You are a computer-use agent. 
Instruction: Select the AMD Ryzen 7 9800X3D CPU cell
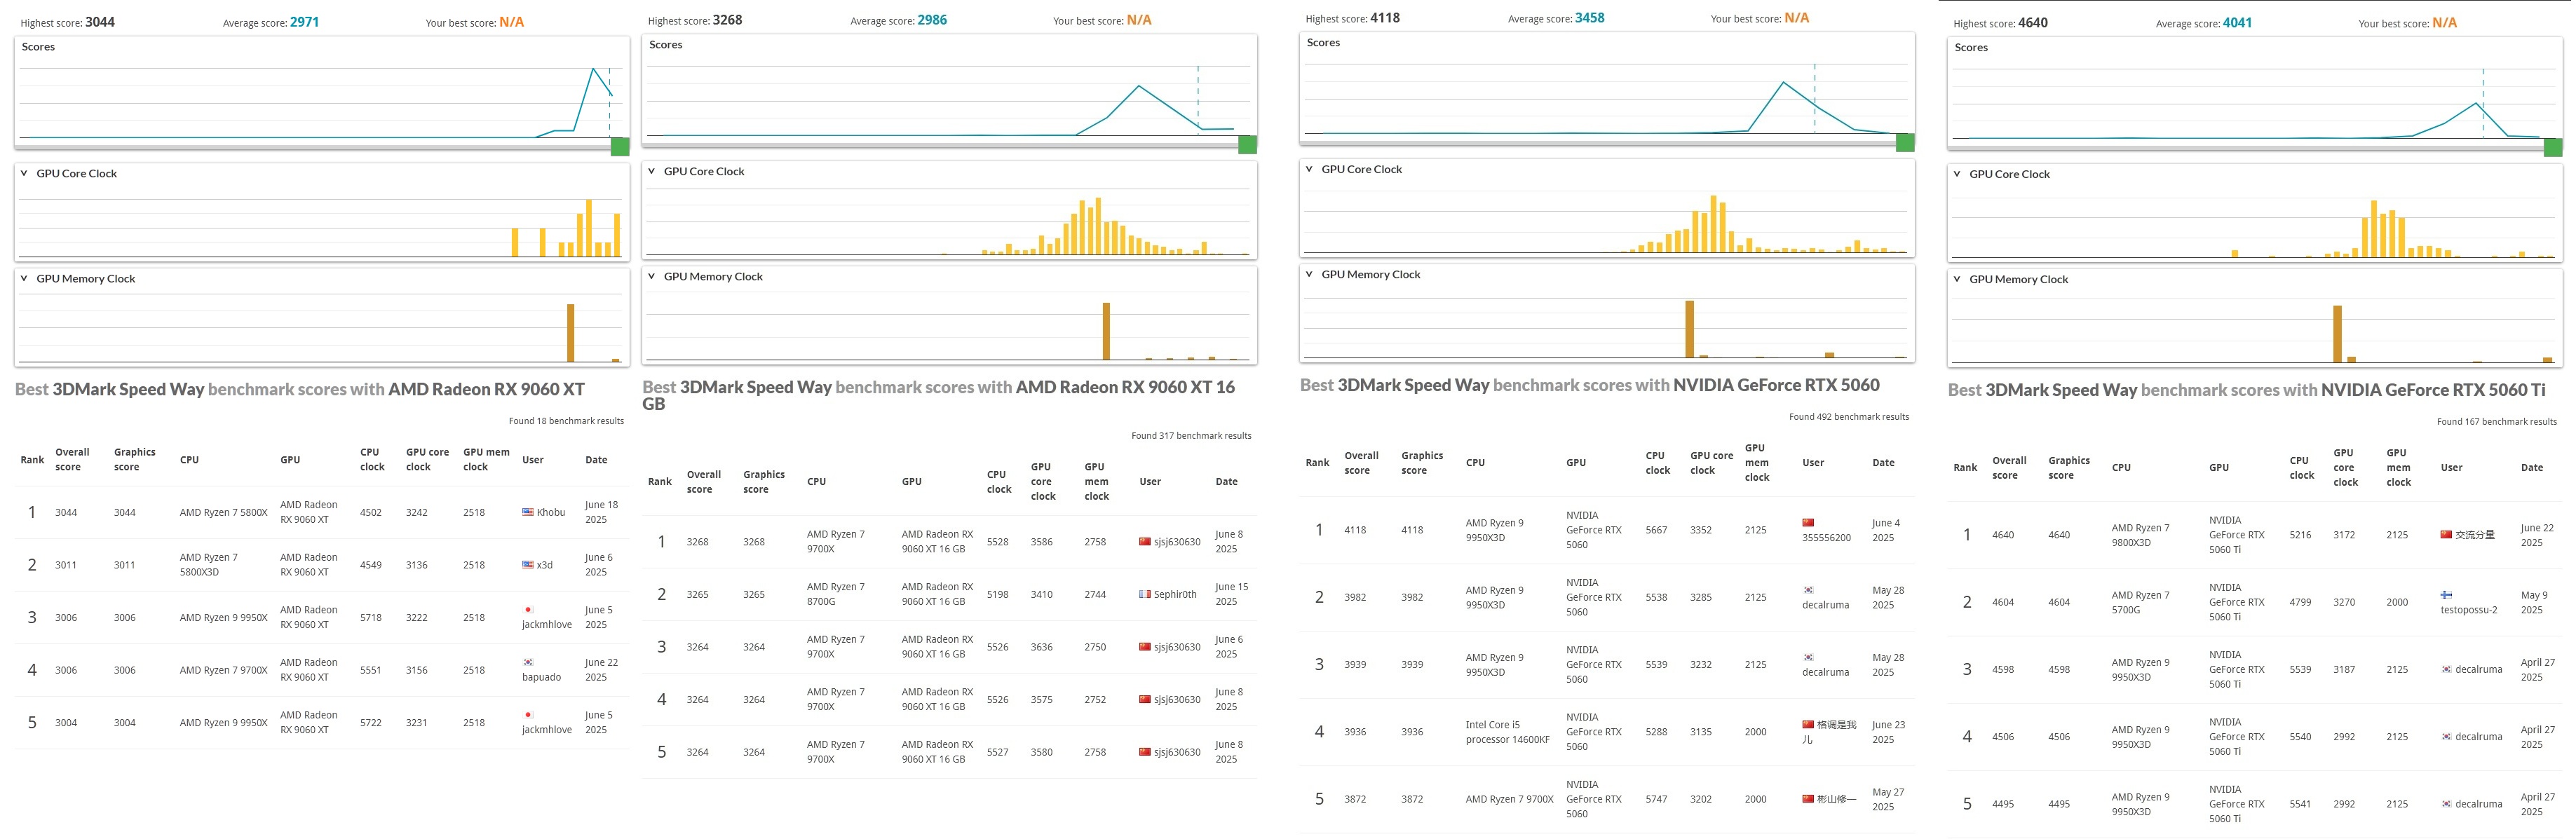coord(2141,535)
